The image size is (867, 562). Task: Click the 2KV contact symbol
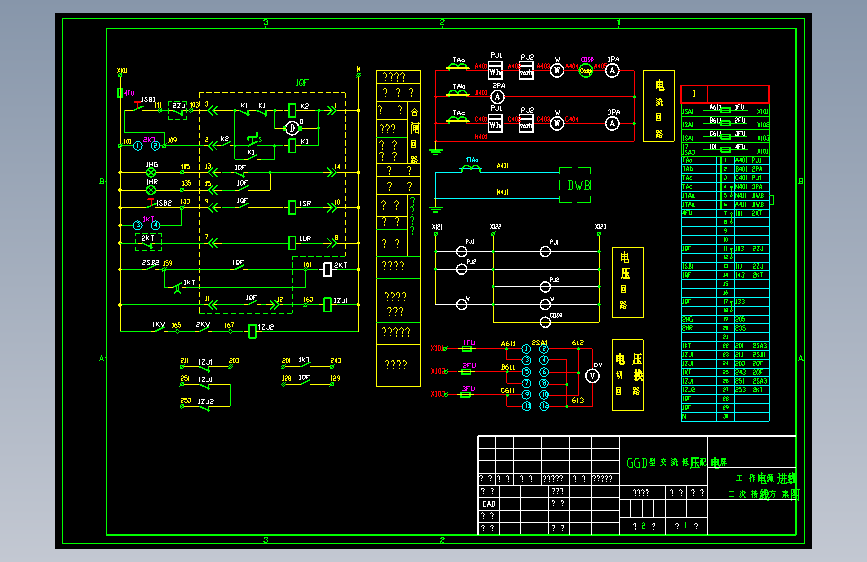(x=203, y=328)
